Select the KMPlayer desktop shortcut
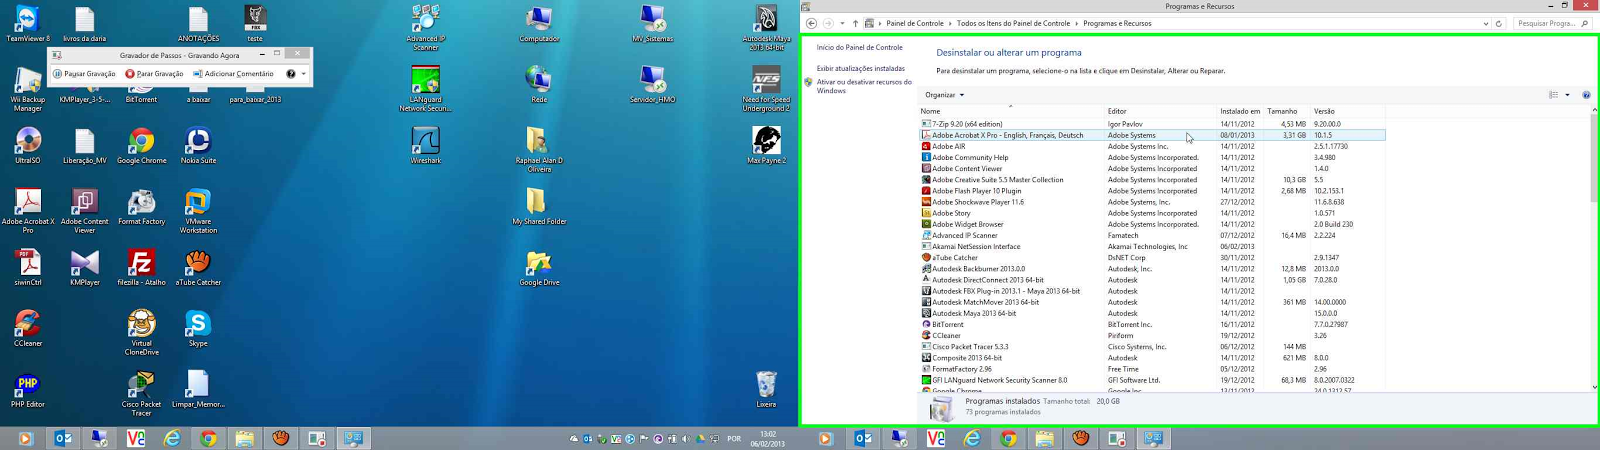The height and width of the screenshot is (450, 1600). [x=85, y=268]
